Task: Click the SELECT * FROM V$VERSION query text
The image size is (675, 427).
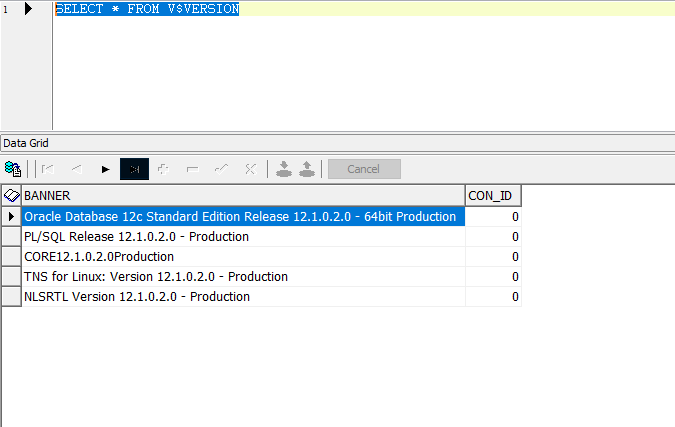Action: [x=147, y=9]
